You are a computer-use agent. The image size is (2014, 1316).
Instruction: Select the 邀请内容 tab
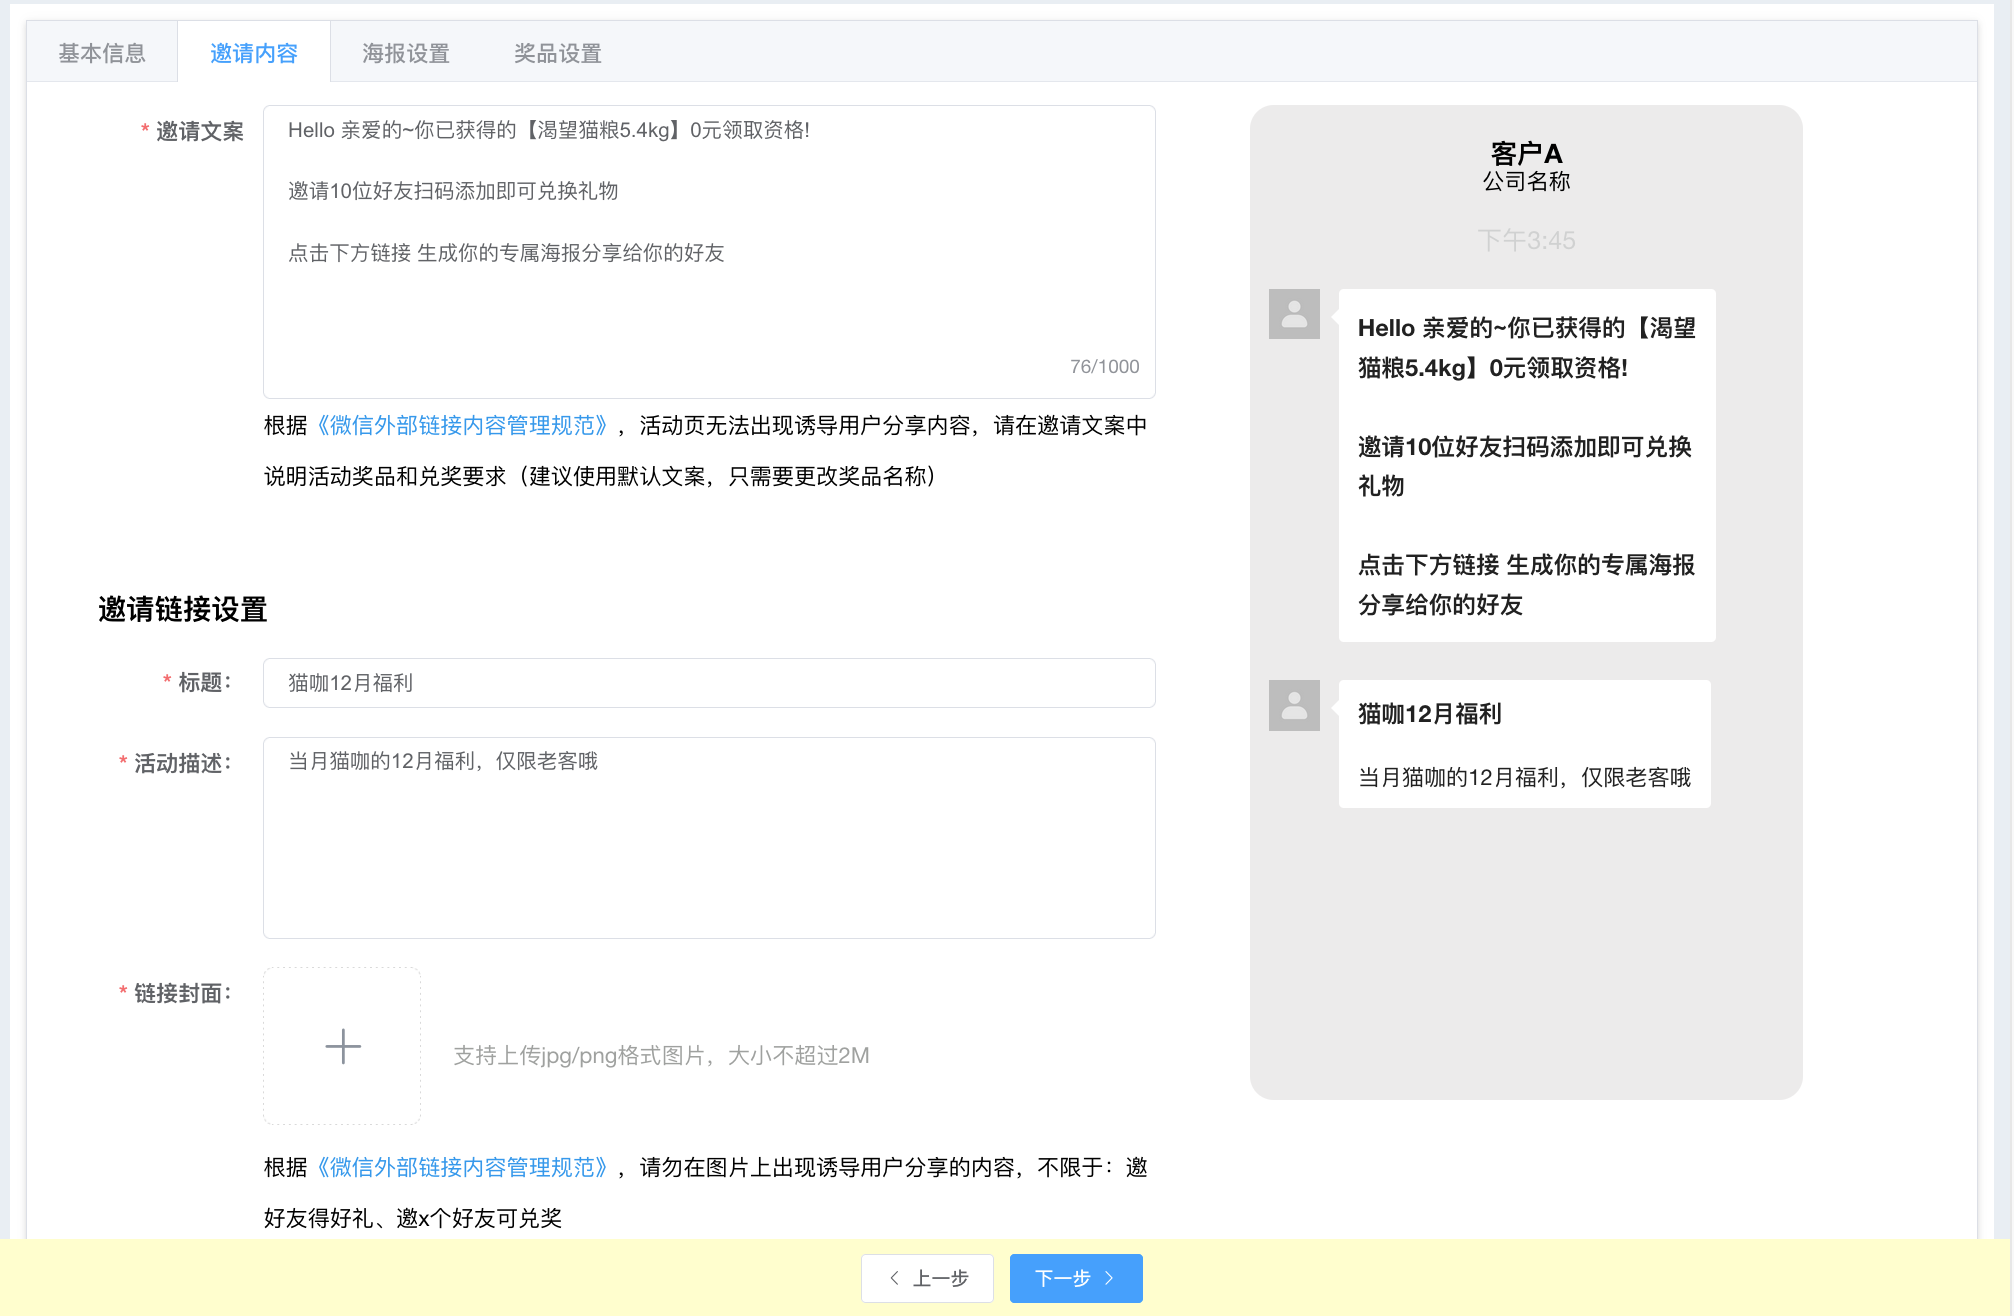click(x=254, y=53)
